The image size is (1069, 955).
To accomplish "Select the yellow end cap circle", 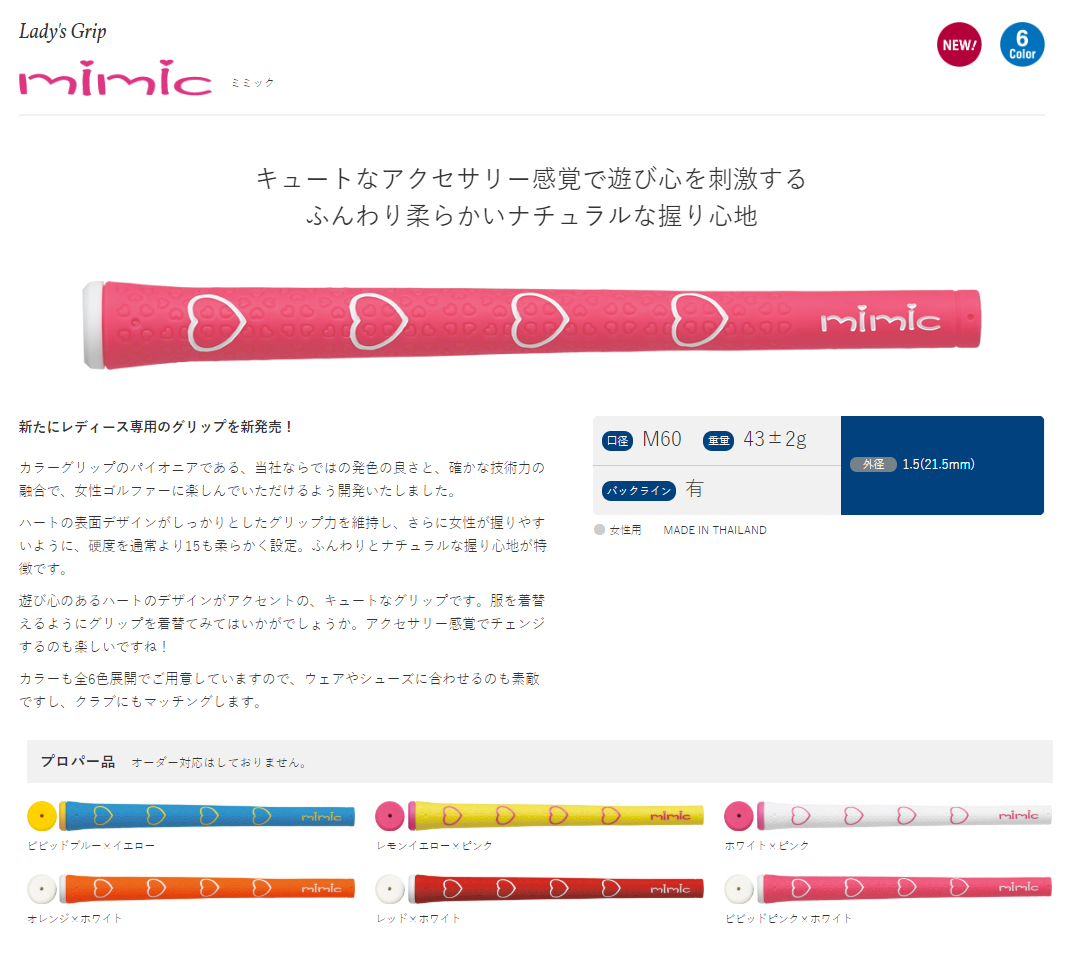I will coord(42,815).
